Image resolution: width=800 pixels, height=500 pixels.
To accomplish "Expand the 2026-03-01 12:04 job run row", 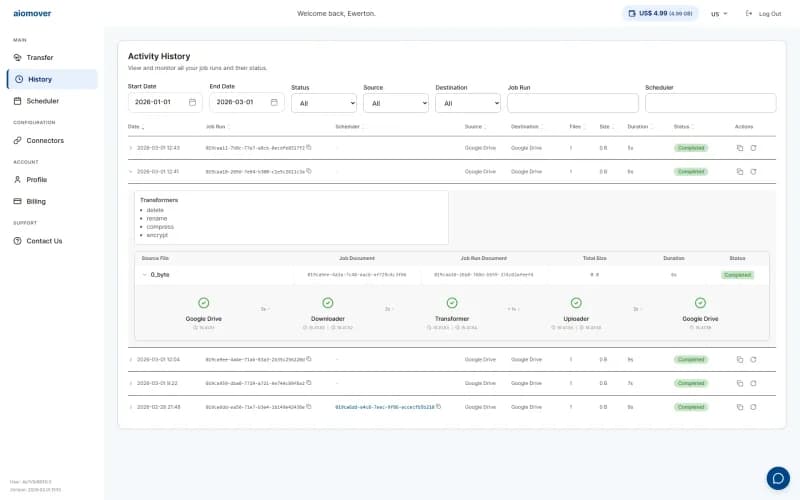I will click(x=131, y=360).
